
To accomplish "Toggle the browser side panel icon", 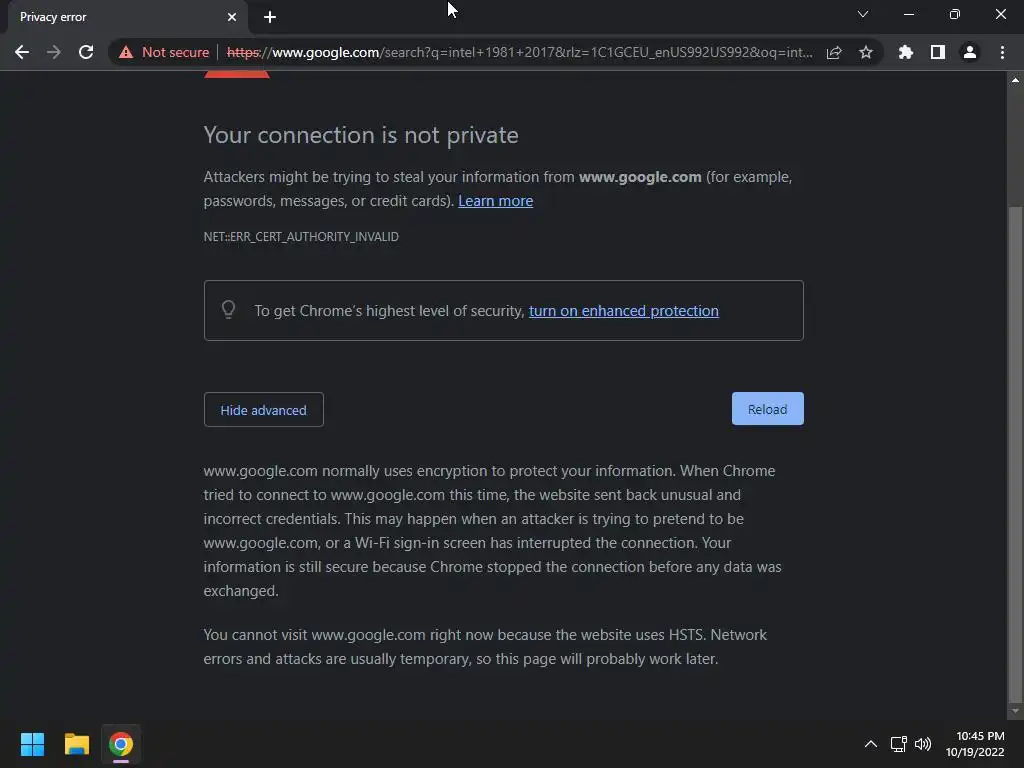I will tap(938, 52).
